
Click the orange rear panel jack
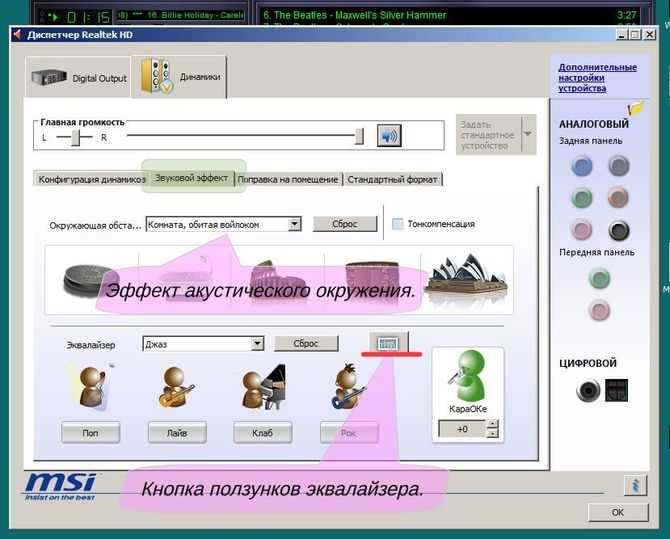618,198
